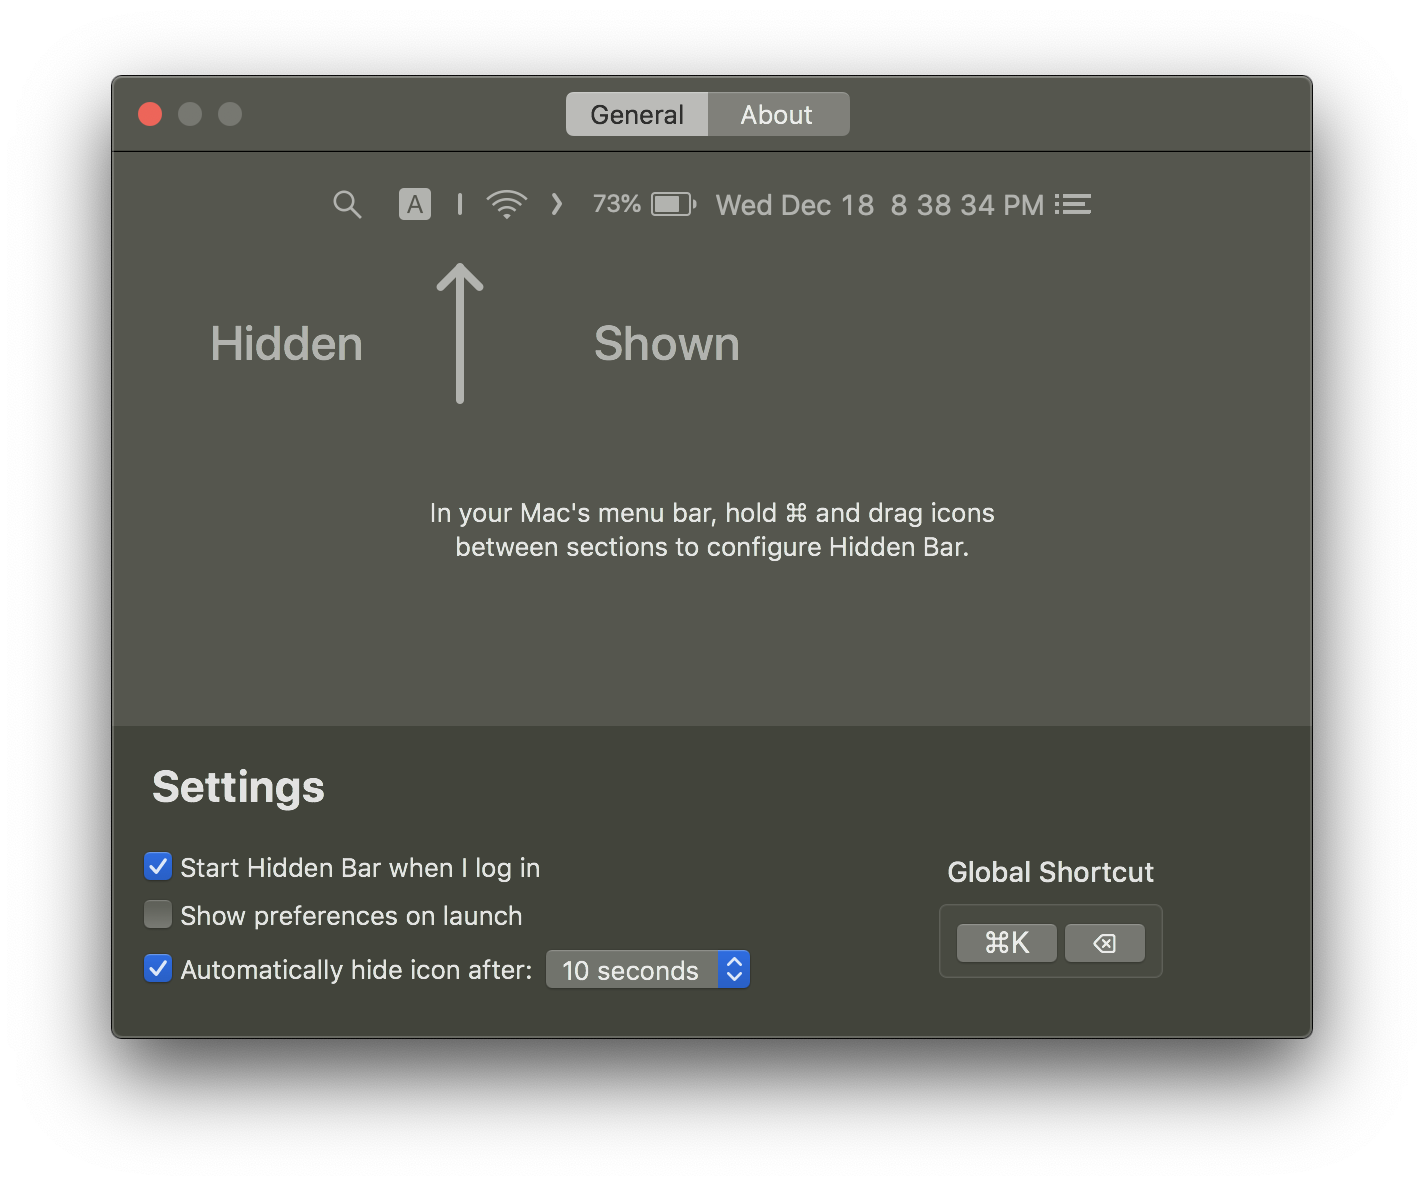Click the "Wed Dec 18" date display
1424x1186 pixels.
[793, 204]
